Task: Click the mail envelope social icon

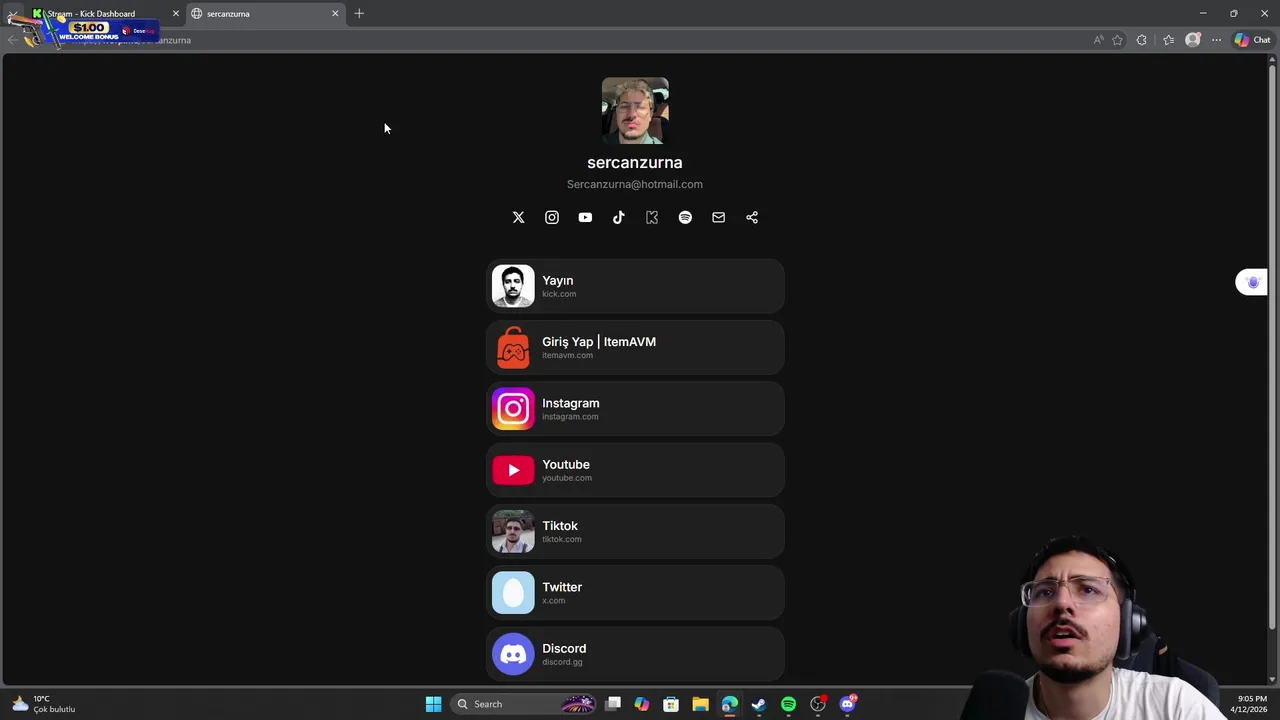Action: pos(718,217)
